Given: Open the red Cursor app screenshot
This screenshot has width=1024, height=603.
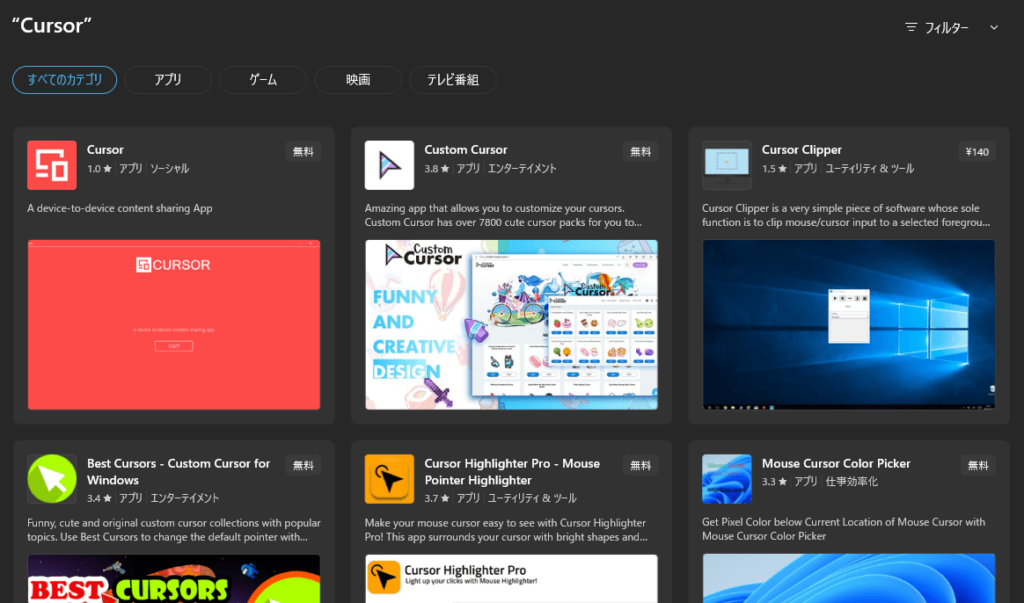Looking at the screenshot, I should click(174, 325).
